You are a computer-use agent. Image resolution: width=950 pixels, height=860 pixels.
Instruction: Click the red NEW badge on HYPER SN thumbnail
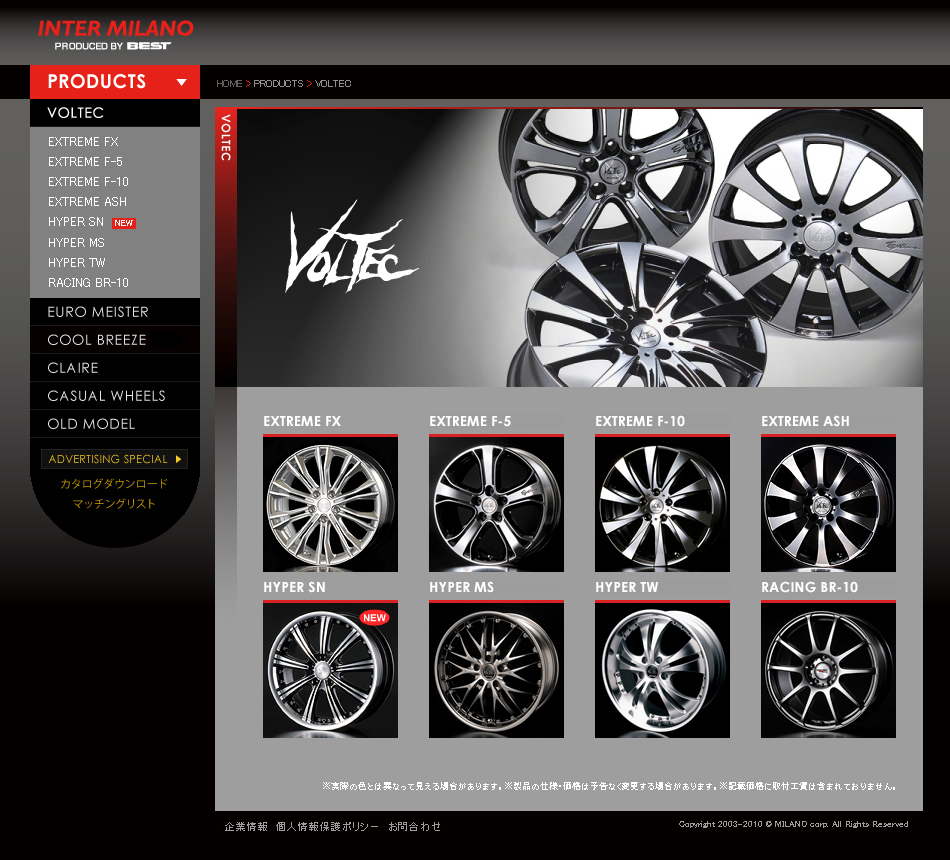pos(374,618)
